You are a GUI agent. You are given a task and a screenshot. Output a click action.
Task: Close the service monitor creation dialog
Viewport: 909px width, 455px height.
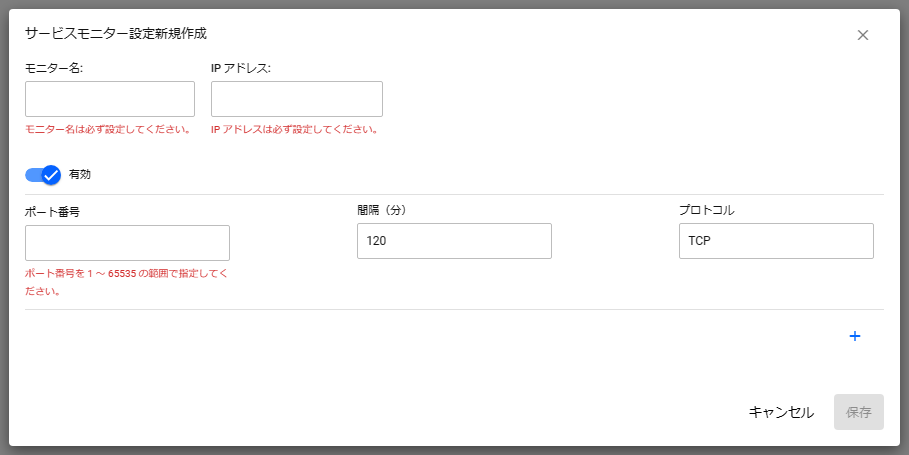point(863,35)
